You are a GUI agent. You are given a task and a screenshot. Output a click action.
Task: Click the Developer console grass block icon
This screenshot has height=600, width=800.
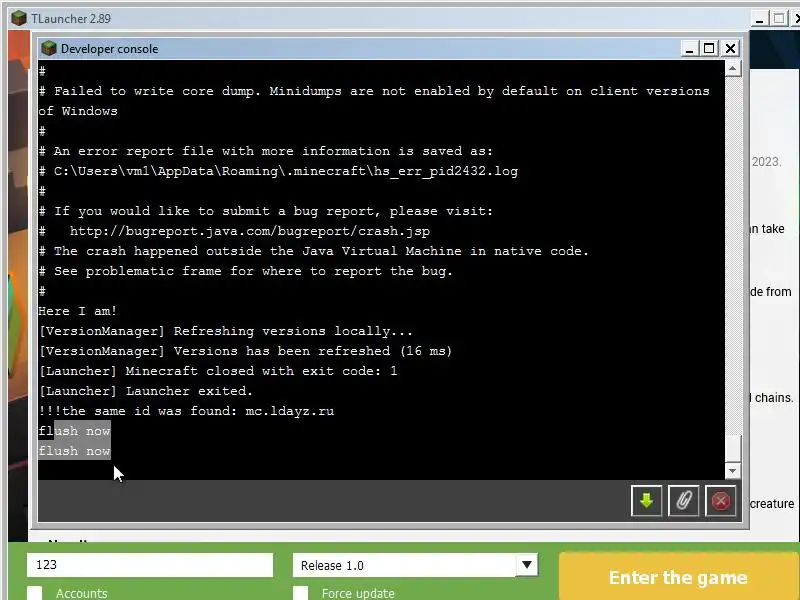tap(49, 48)
